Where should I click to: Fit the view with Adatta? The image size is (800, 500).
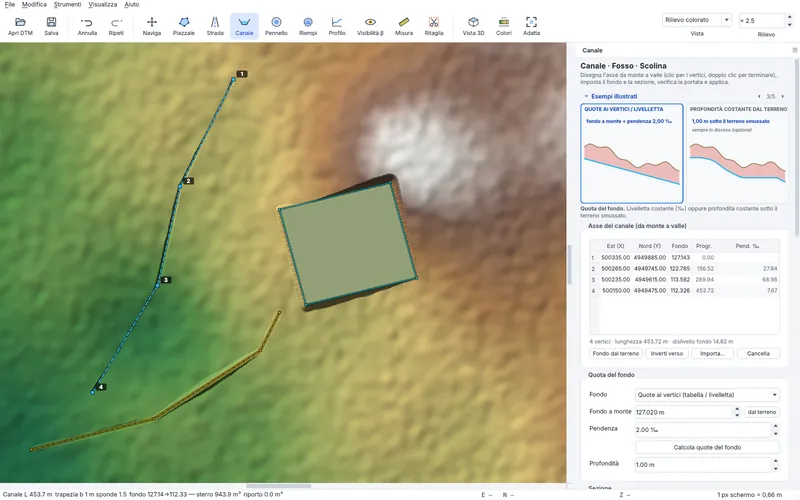531,26
